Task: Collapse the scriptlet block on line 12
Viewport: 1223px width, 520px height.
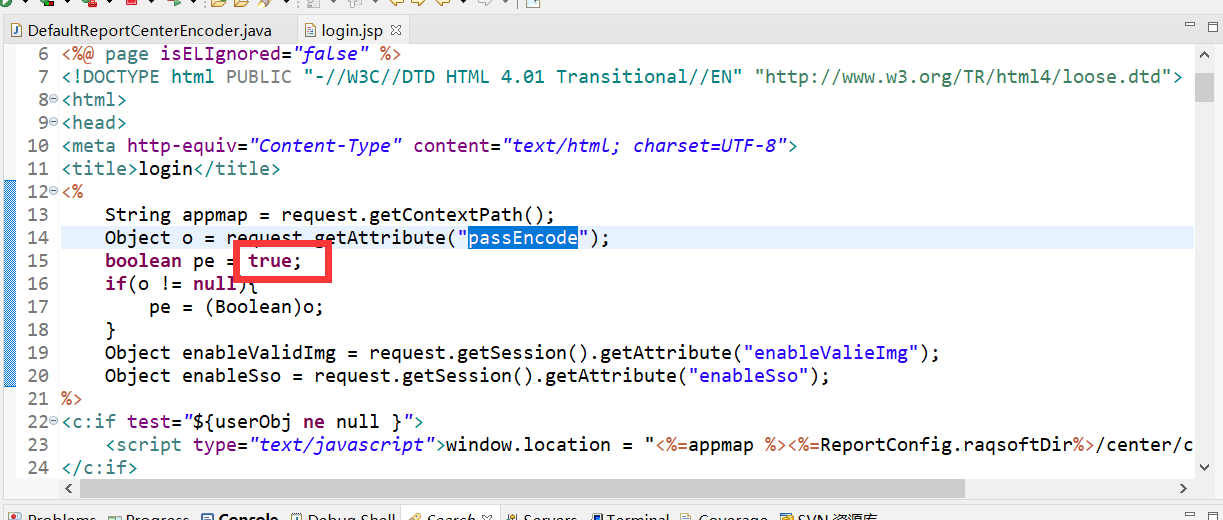Action: tap(53, 192)
